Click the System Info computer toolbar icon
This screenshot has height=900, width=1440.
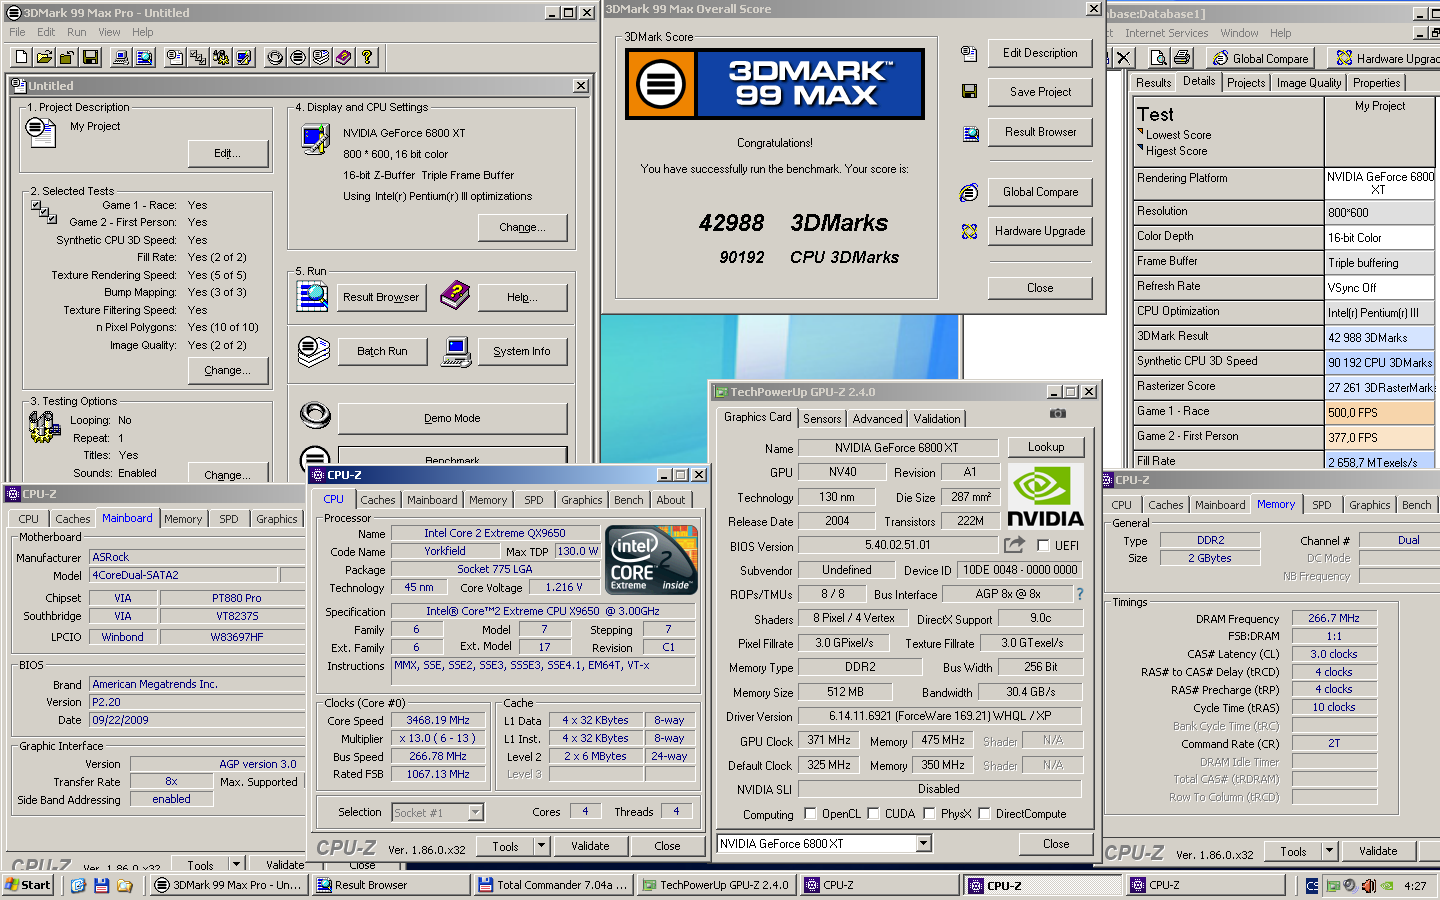click(121, 57)
